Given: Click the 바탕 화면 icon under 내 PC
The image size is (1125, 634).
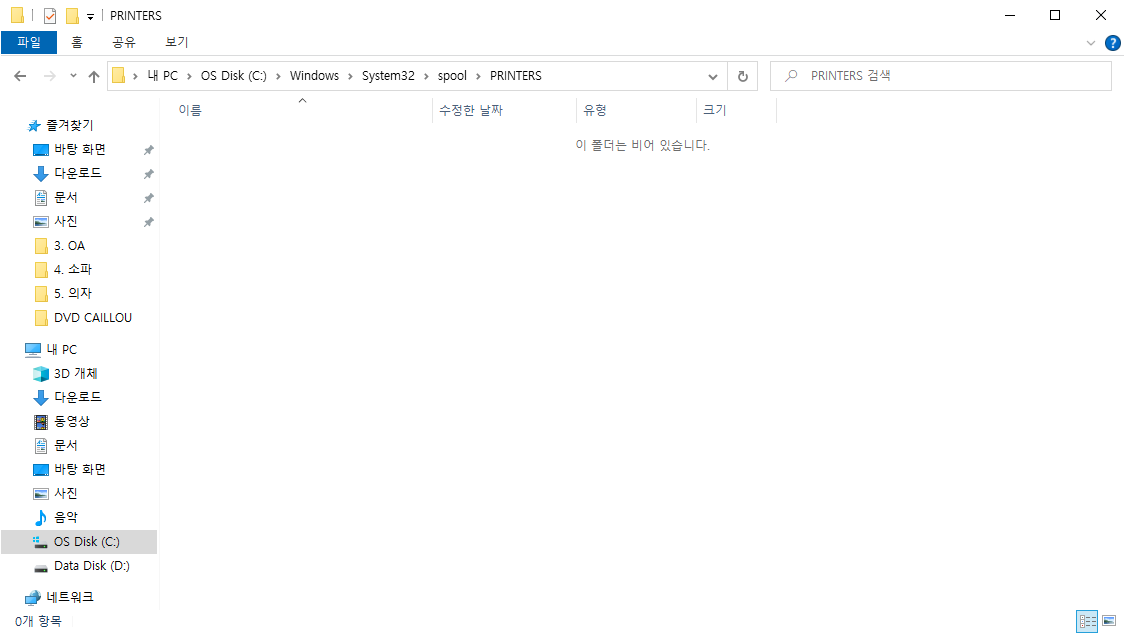Looking at the screenshot, I should (x=41, y=470).
